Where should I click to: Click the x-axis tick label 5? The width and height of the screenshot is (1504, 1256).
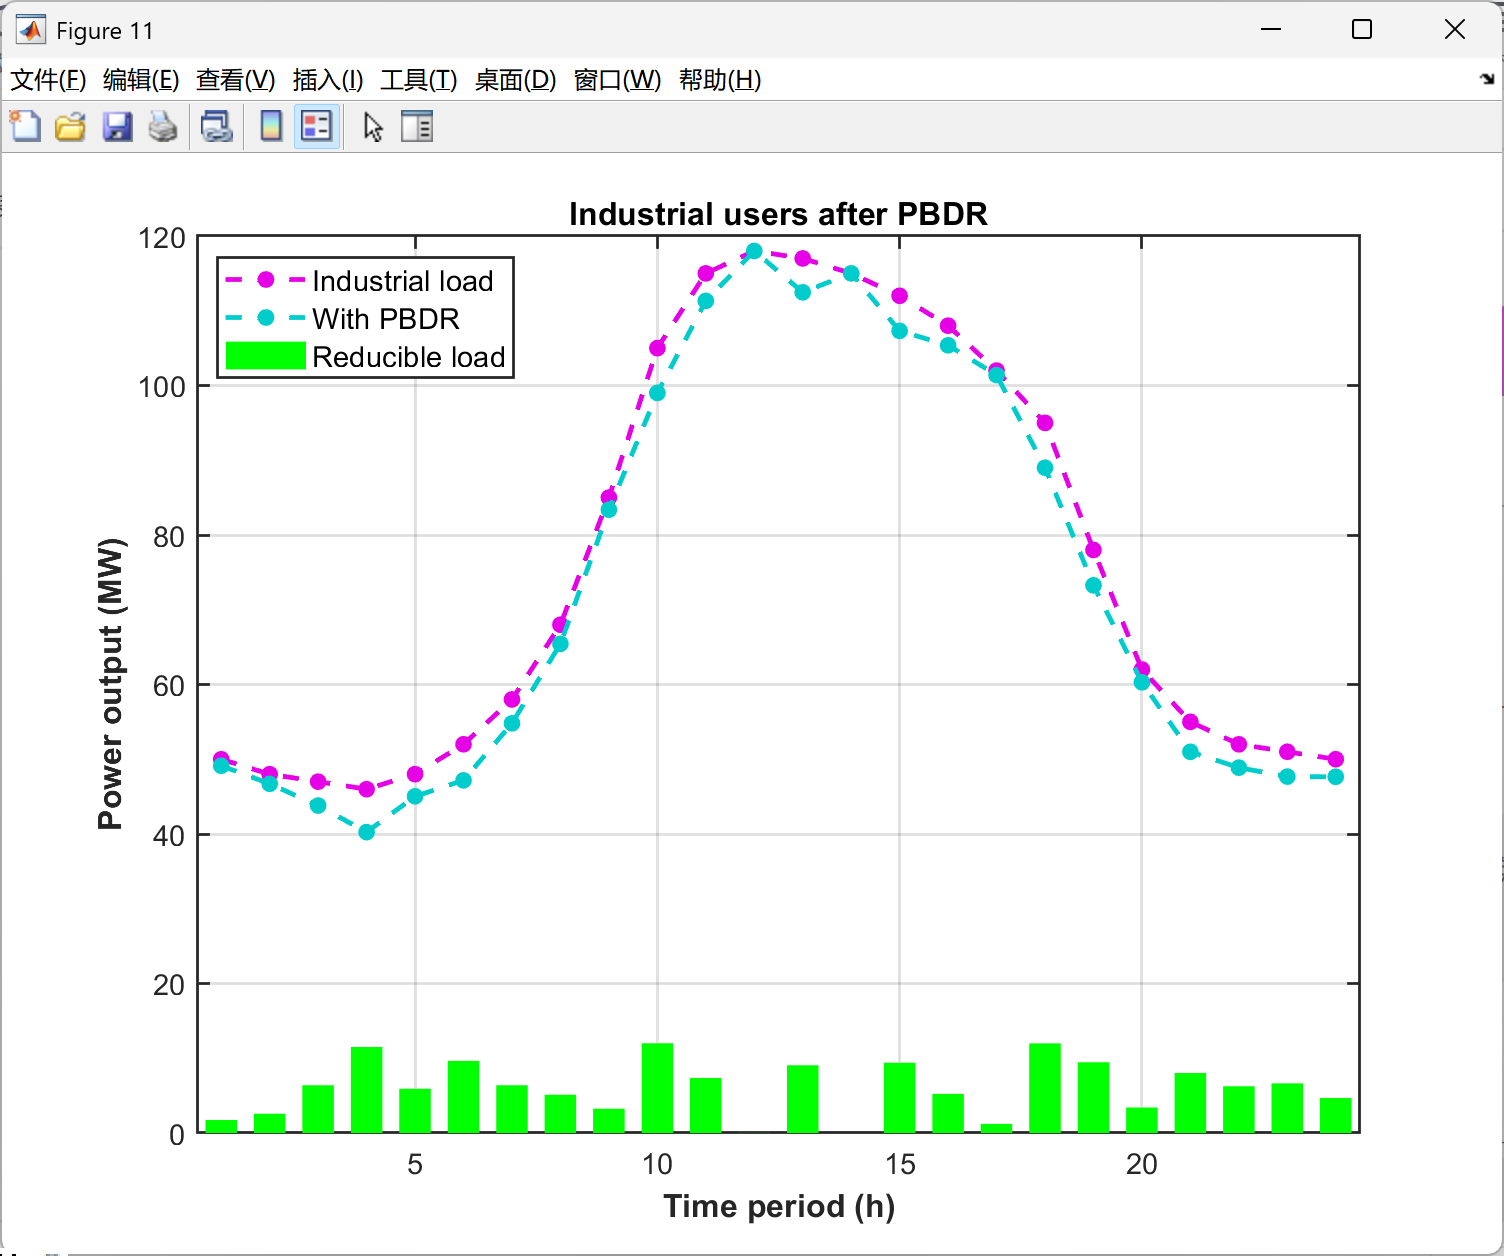[x=415, y=1164]
